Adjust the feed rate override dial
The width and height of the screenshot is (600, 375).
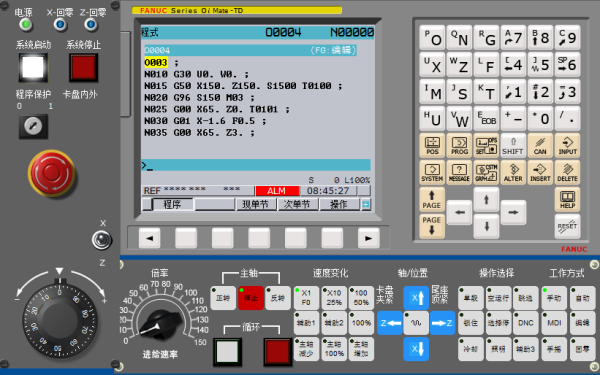pos(160,323)
